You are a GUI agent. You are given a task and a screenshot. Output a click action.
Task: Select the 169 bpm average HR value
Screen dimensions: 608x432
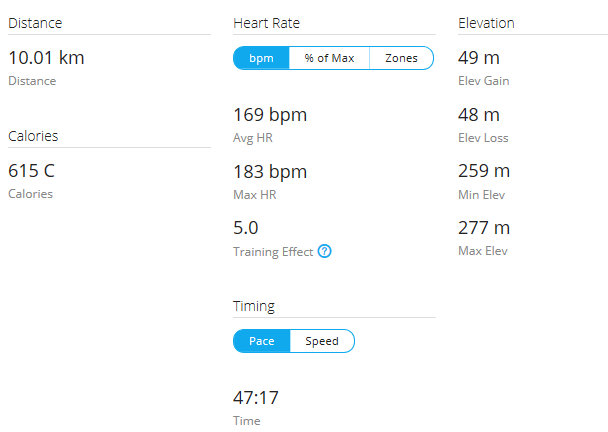[270, 115]
